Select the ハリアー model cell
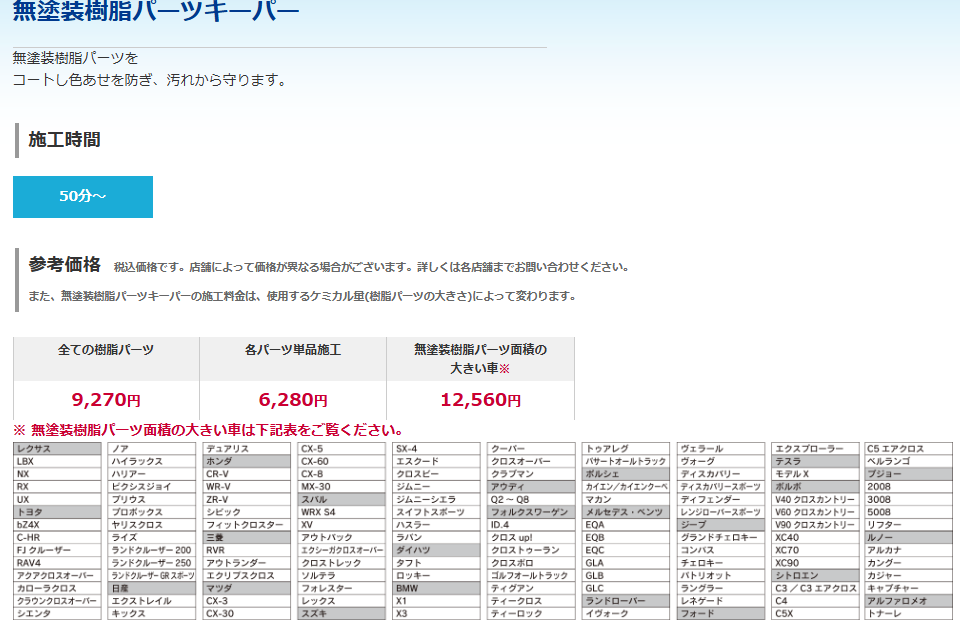The image size is (960, 625). pyautogui.click(x=152, y=474)
